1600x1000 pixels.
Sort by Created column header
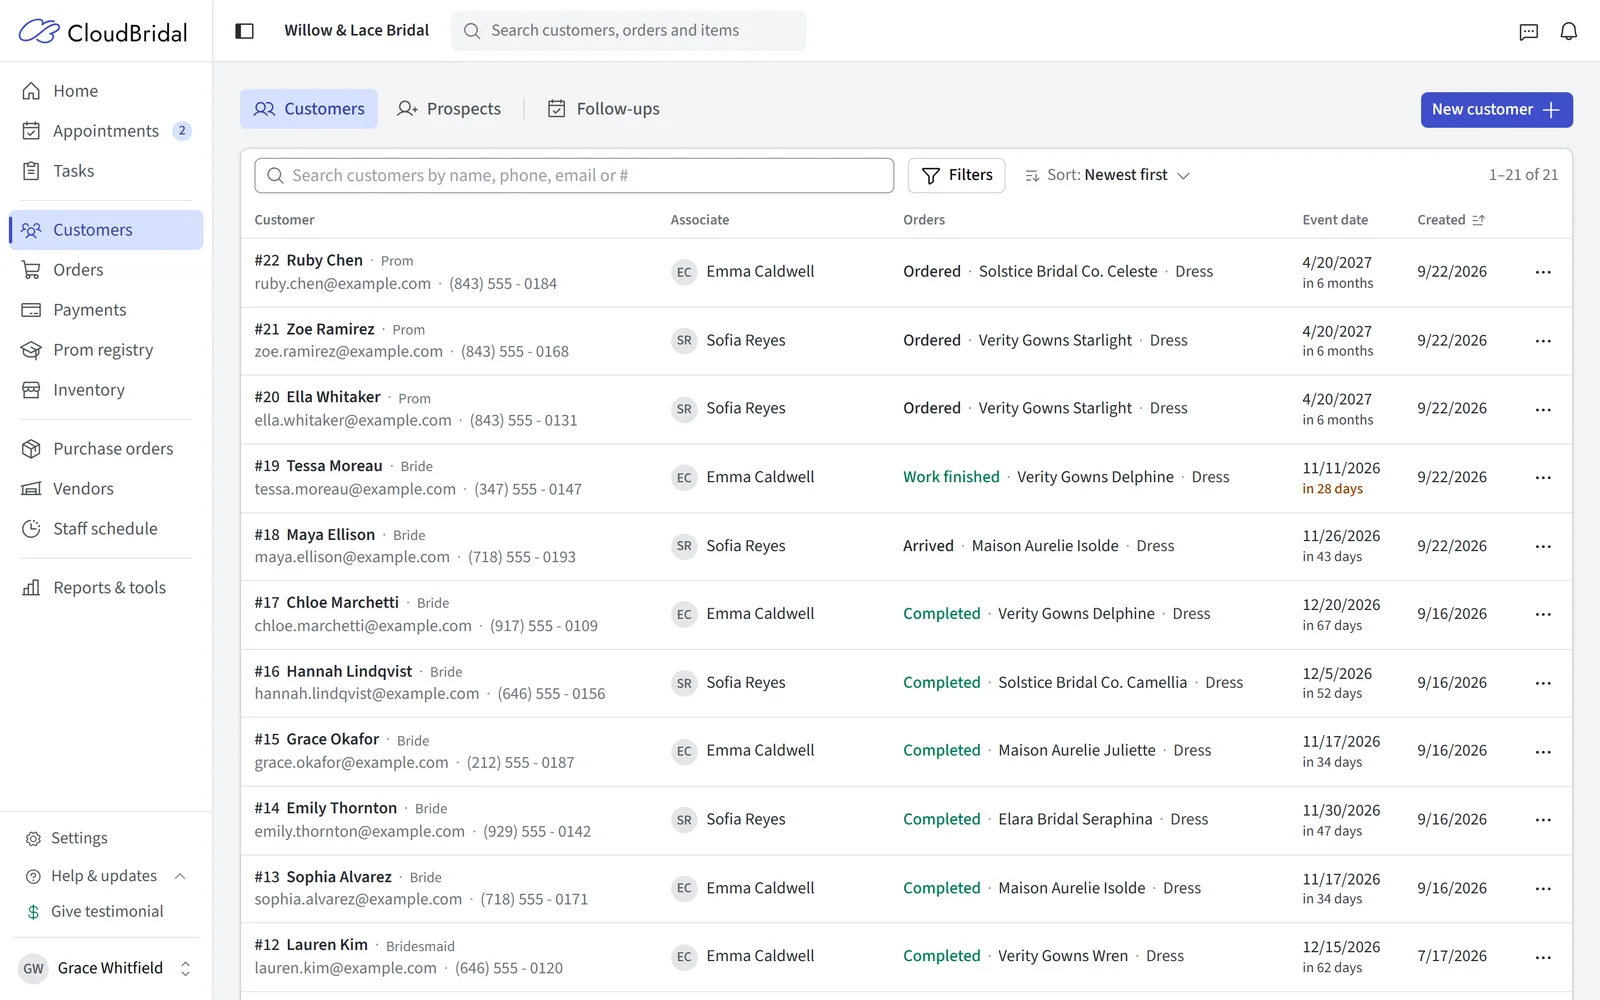tap(1451, 220)
